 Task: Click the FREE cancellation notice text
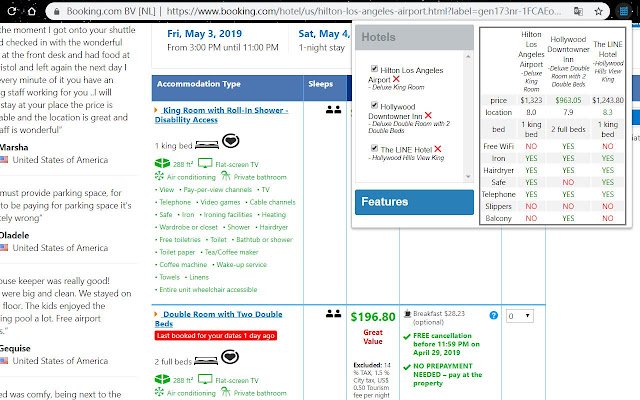[x=447, y=344]
